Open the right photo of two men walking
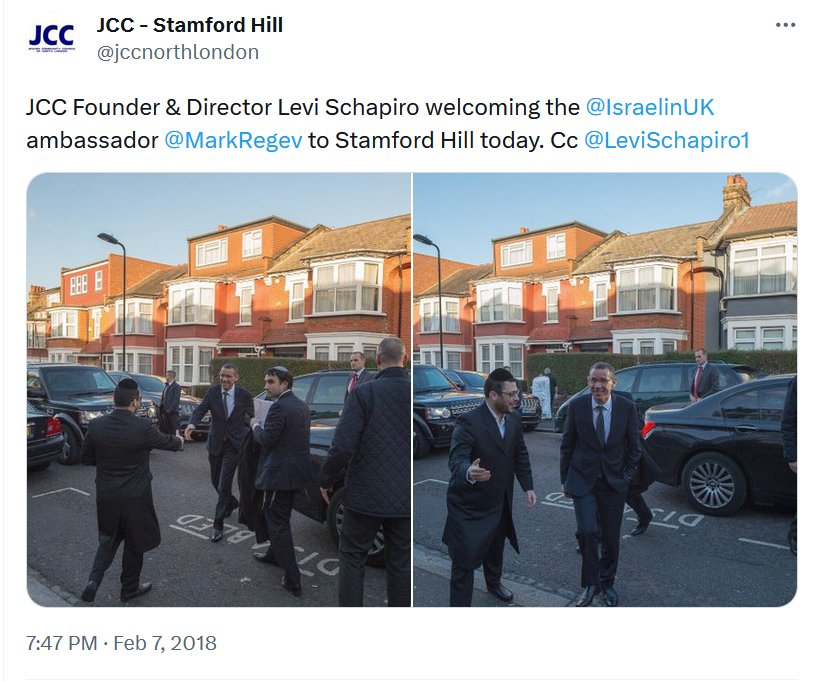The image size is (815, 681). [x=605, y=389]
